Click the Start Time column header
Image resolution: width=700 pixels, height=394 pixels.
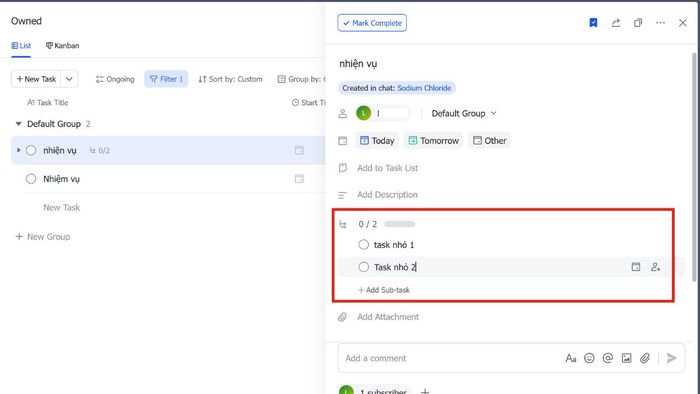tap(308, 103)
